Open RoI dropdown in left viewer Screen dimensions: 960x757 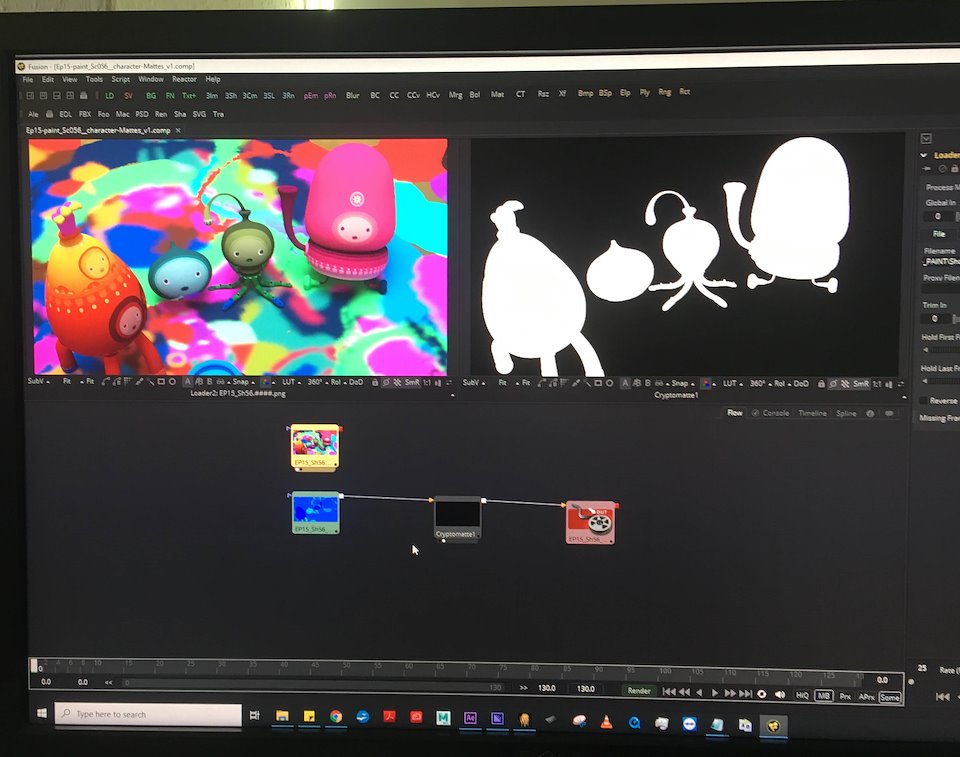[338, 382]
